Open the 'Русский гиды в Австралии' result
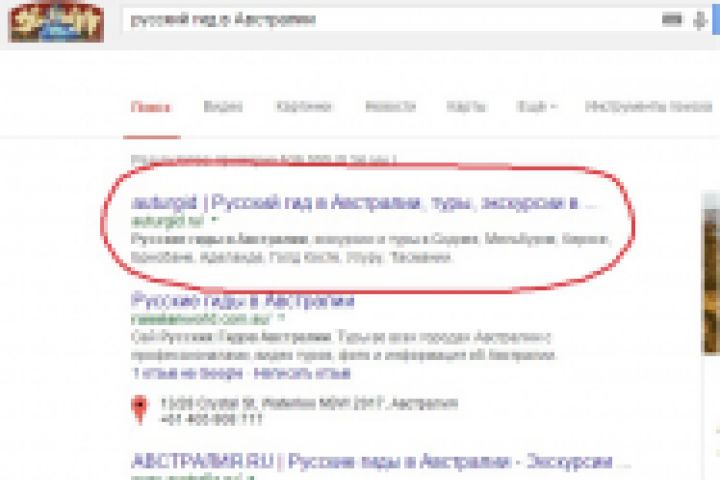Screen dimensions: 720x480 [x=242, y=301]
